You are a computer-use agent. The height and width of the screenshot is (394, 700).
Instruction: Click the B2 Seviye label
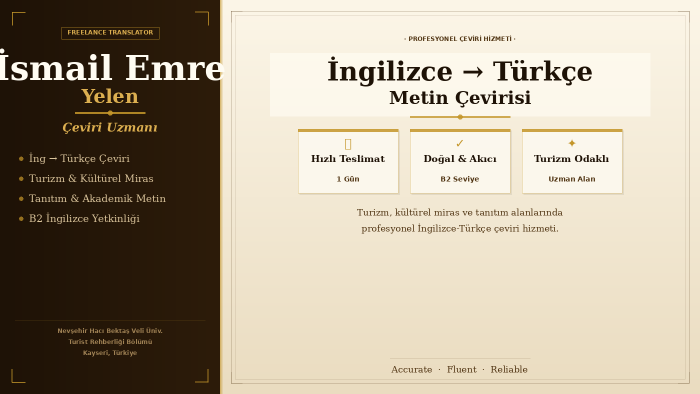460,179
